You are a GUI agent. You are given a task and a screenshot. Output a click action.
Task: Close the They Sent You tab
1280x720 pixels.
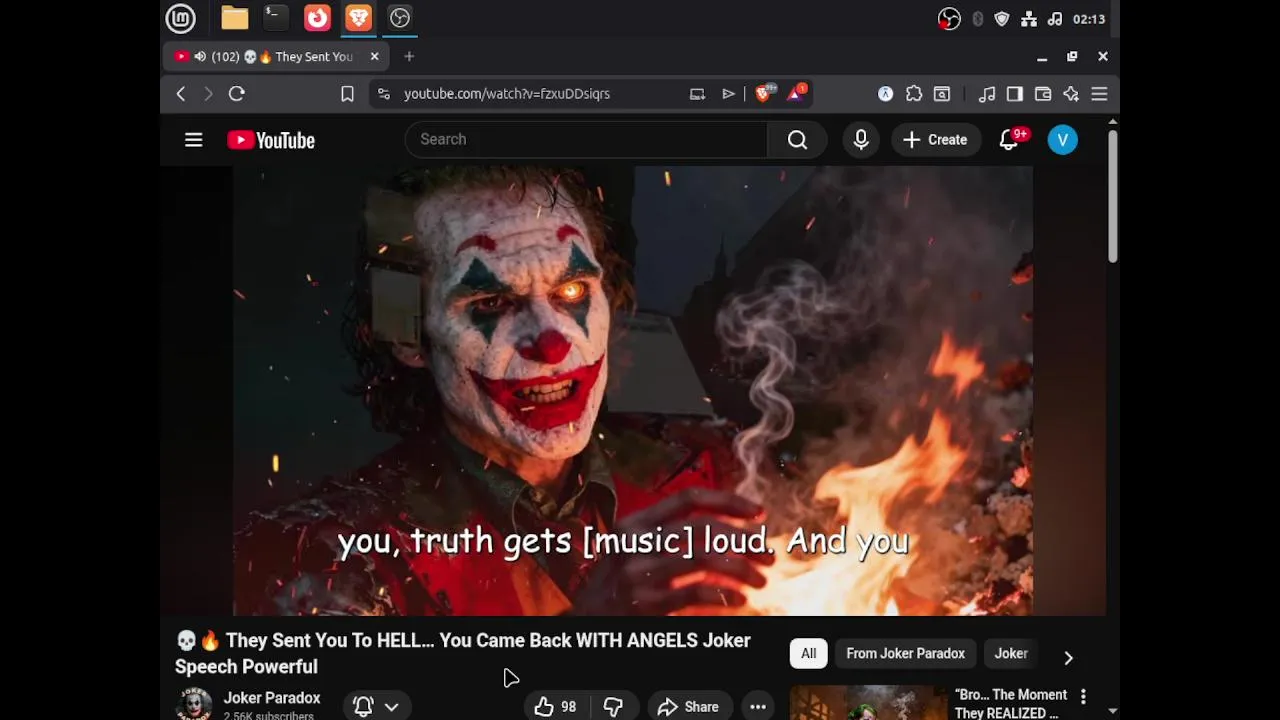tap(374, 57)
